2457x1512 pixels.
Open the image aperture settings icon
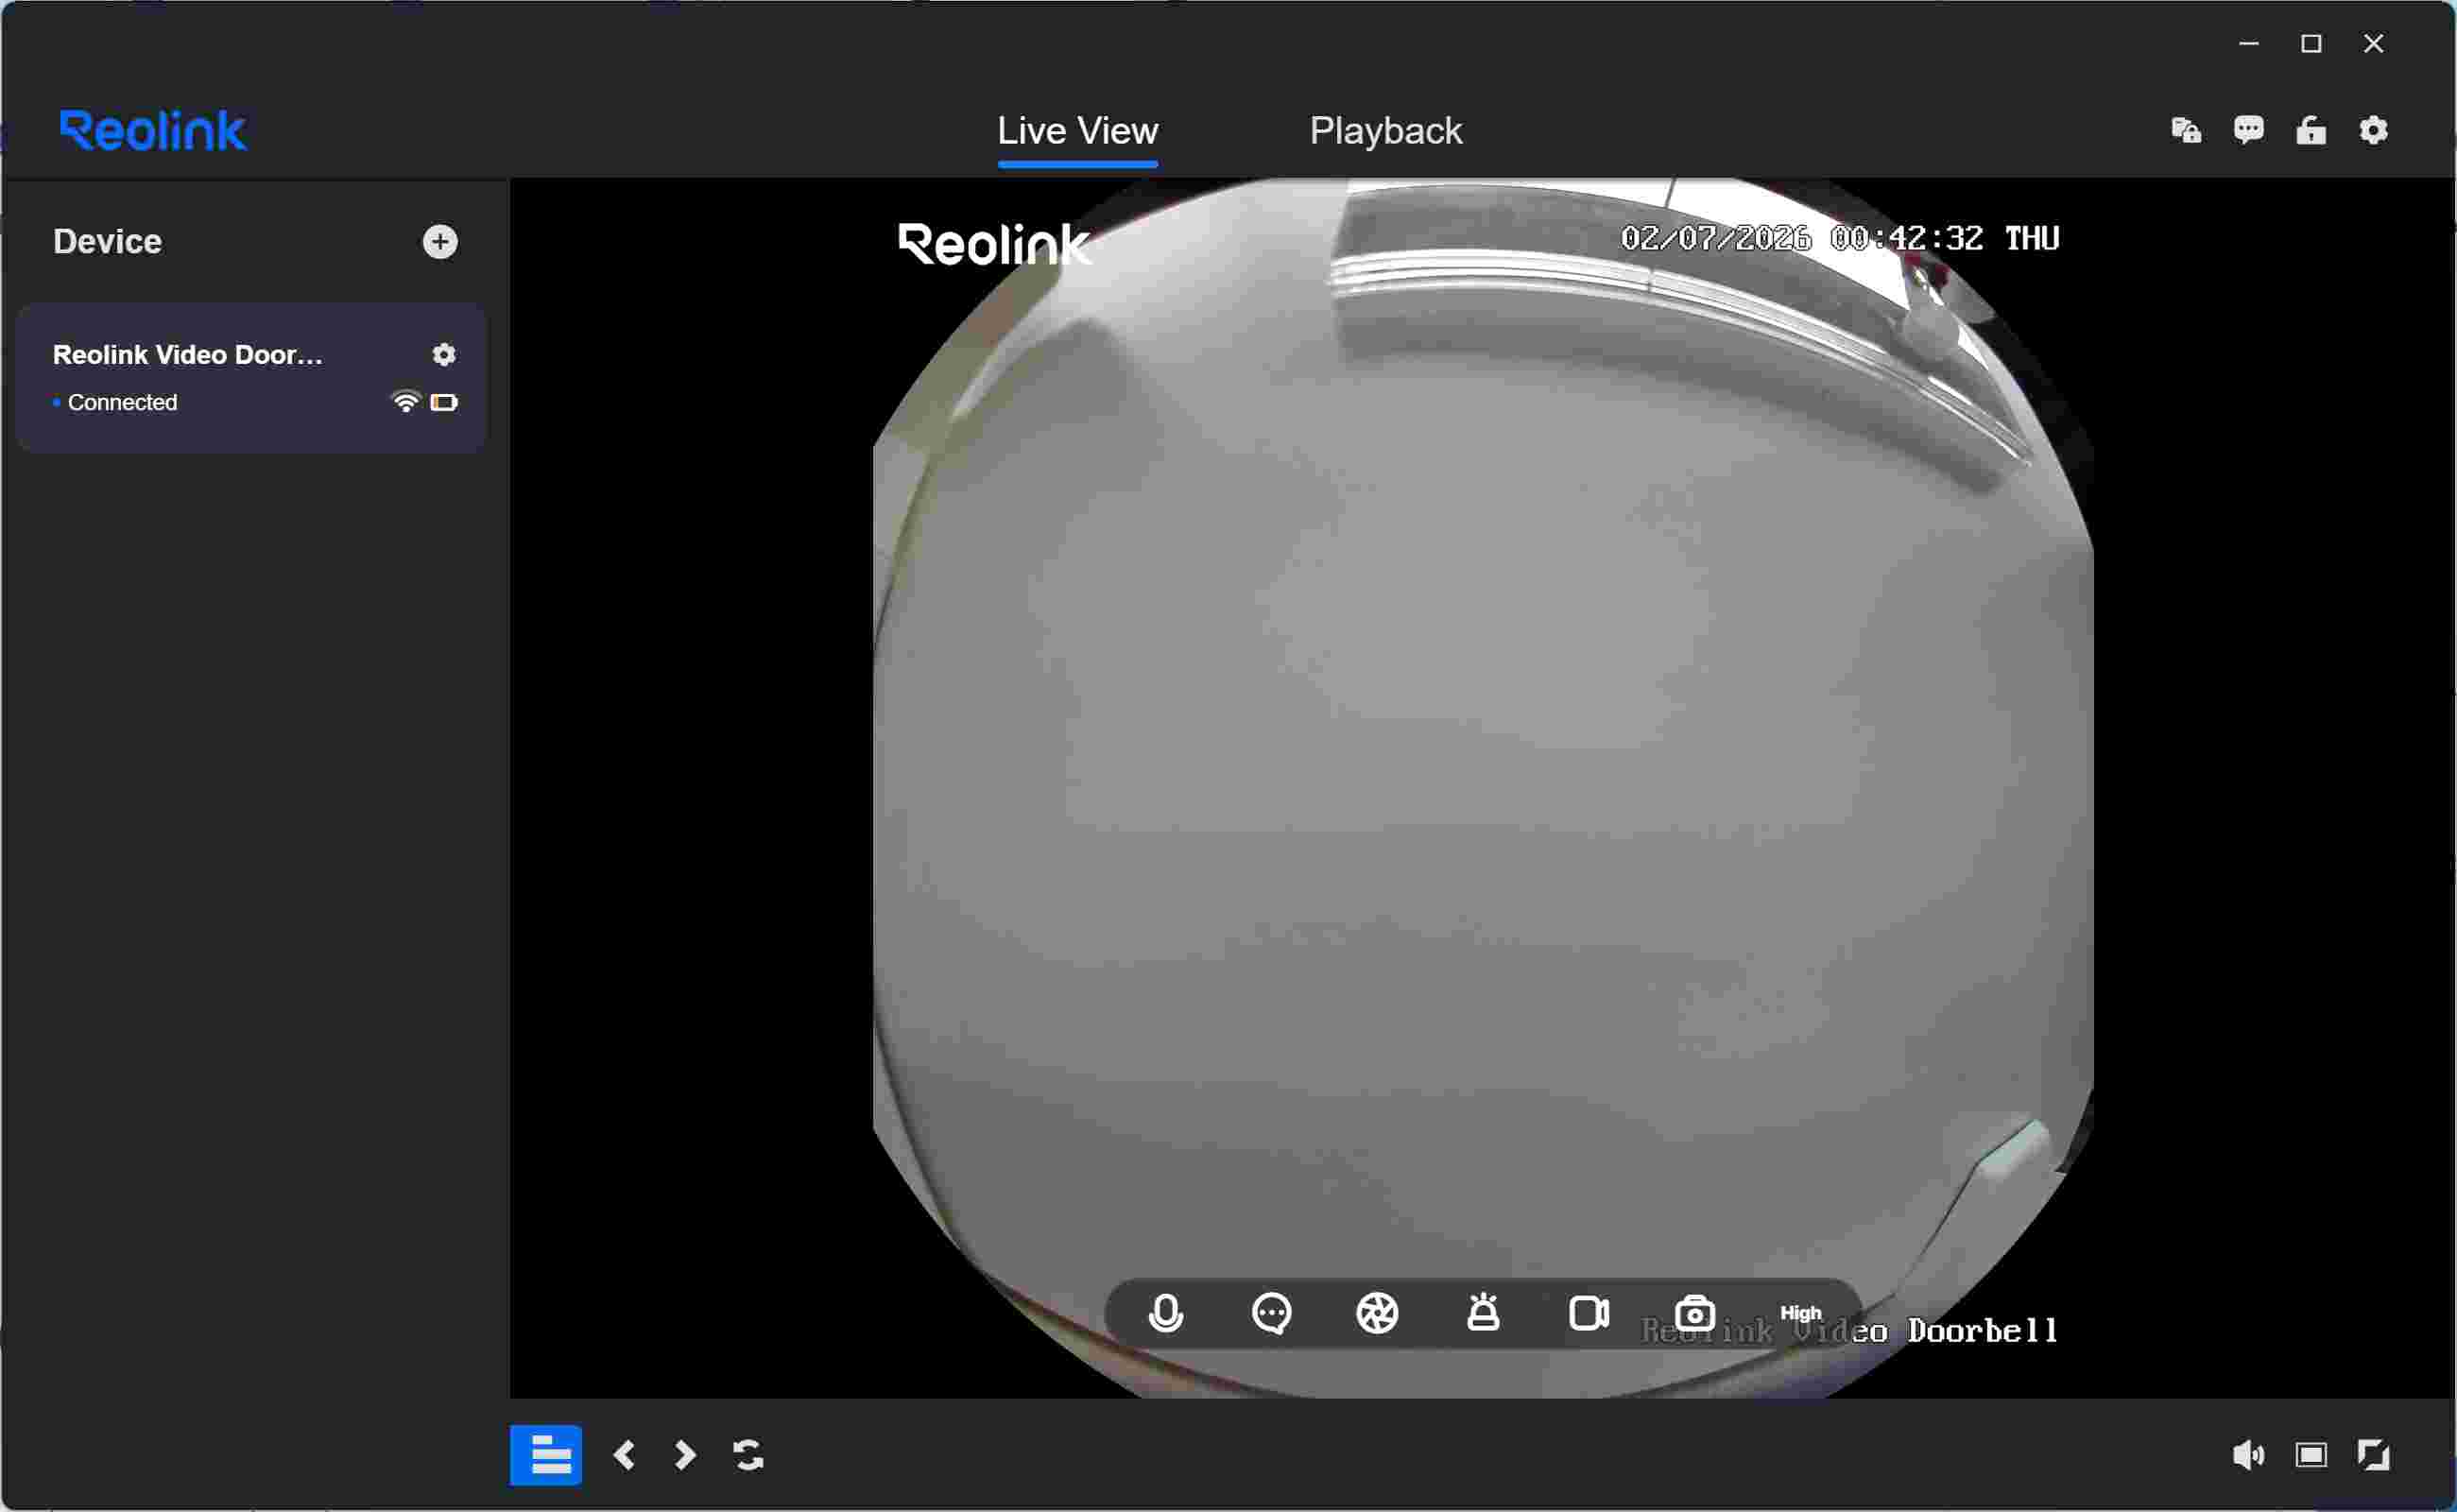[x=1377, y=1313]
